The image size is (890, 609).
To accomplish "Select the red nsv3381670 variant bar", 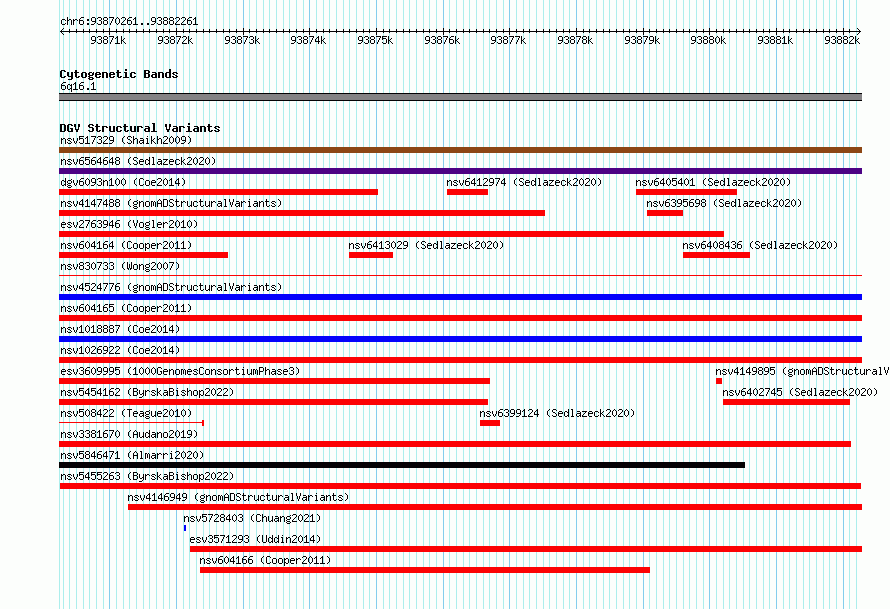I will point(455,444).
